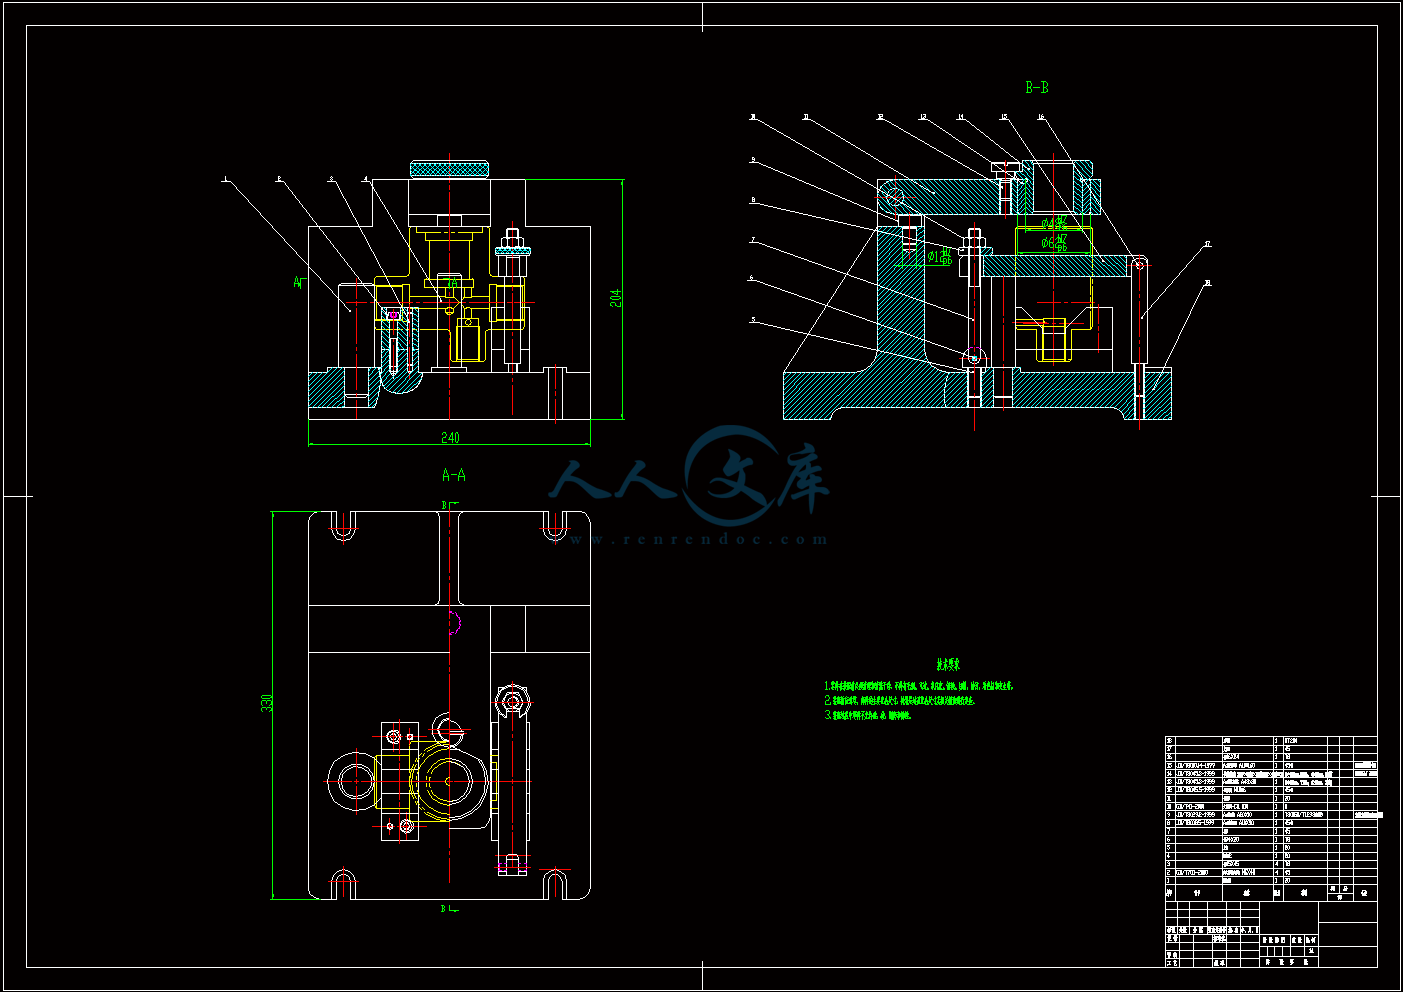This screenshot has height=992, width=1403.
Task: Select the 204 height dimension text
Action: pyautogui.click(x=615, y=298)
